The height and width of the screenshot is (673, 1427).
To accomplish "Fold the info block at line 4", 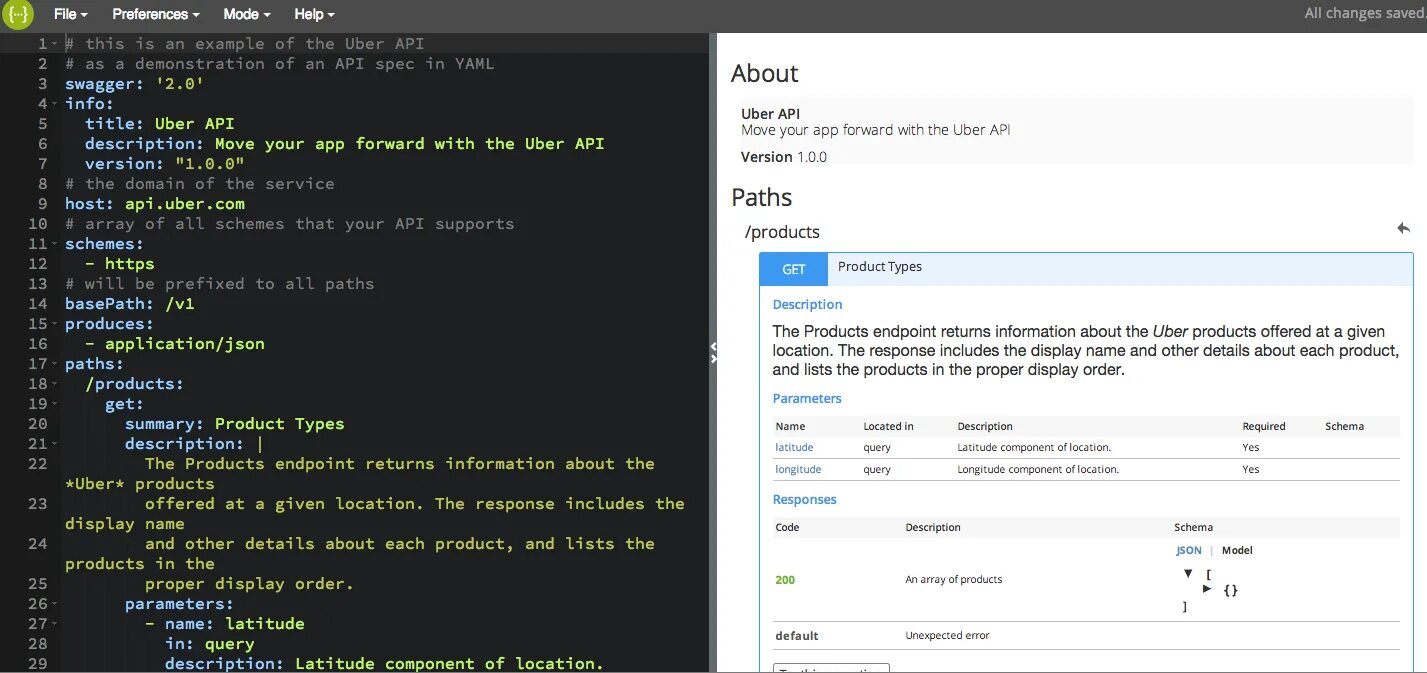I will pyautogui.click(x=56, y=104).
